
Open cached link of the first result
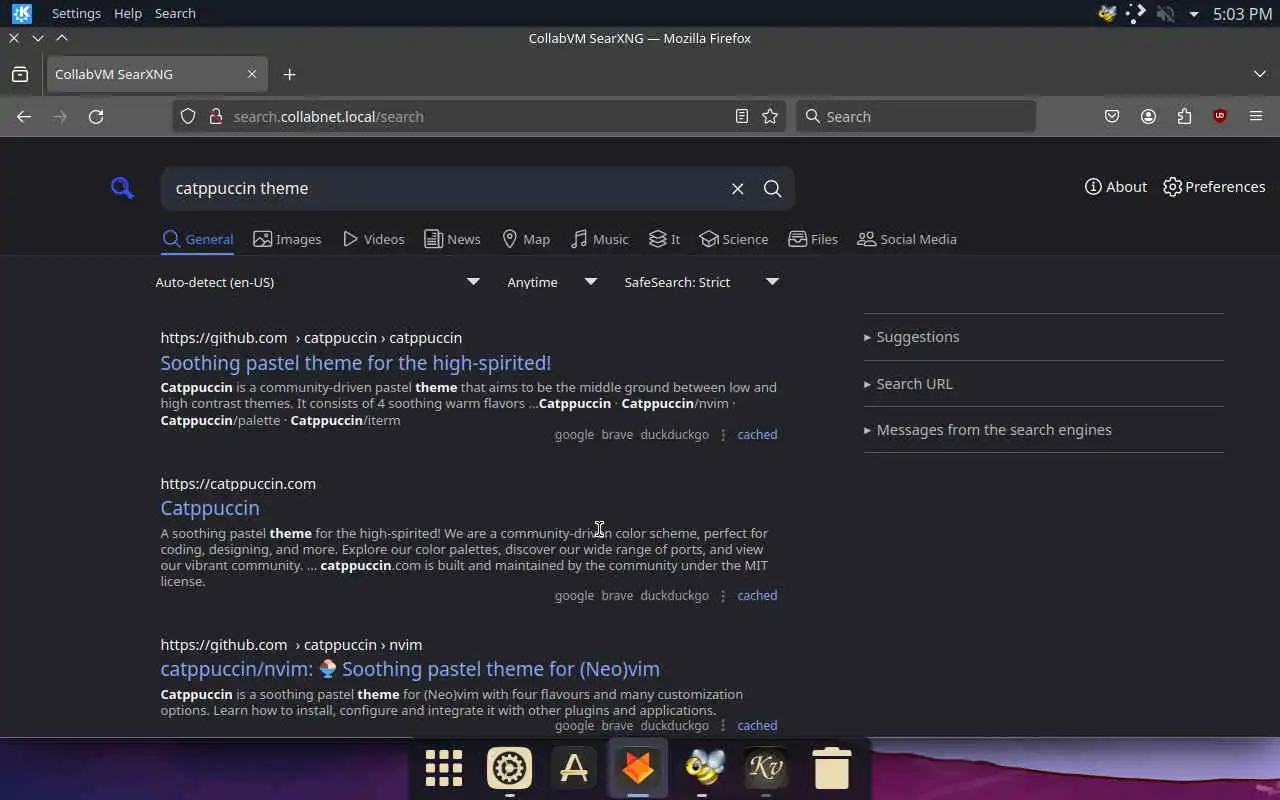[757, 434]
